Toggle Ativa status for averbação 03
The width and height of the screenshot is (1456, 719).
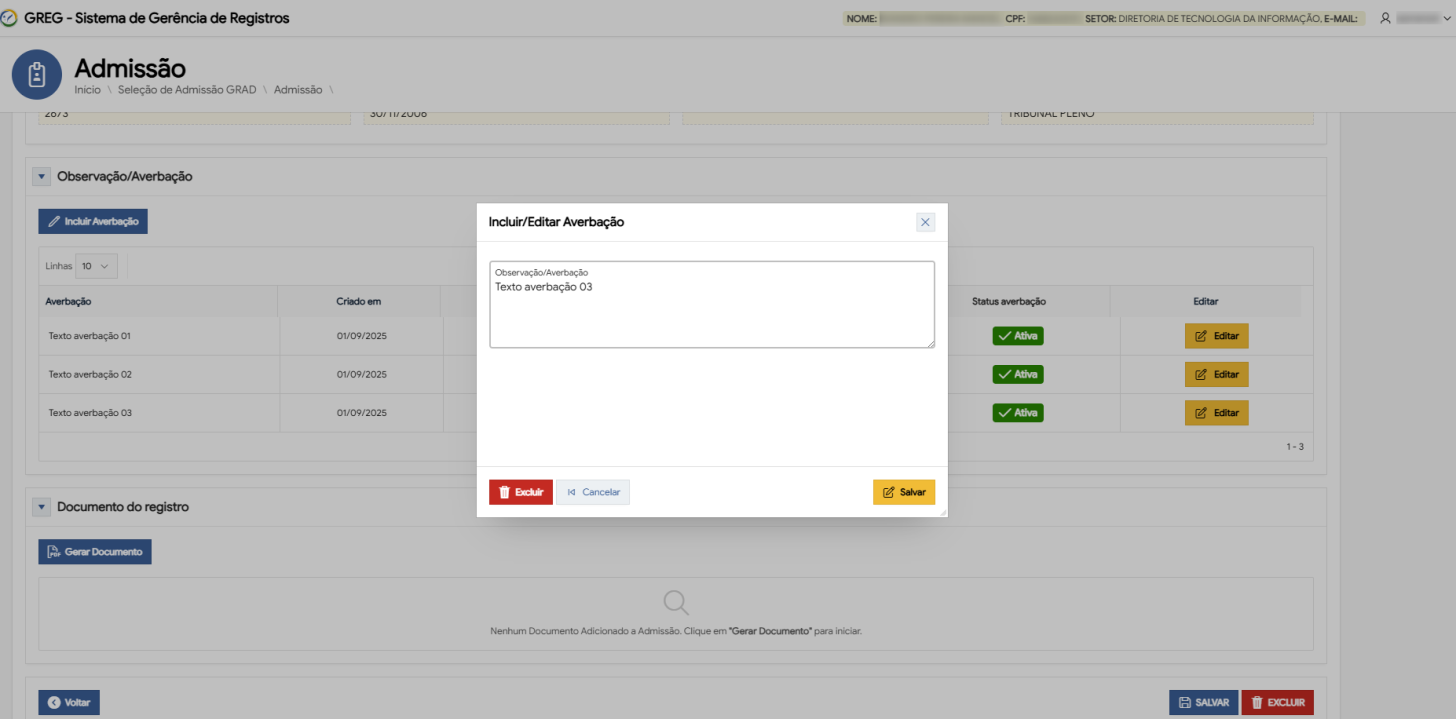tap(1017, 412)
